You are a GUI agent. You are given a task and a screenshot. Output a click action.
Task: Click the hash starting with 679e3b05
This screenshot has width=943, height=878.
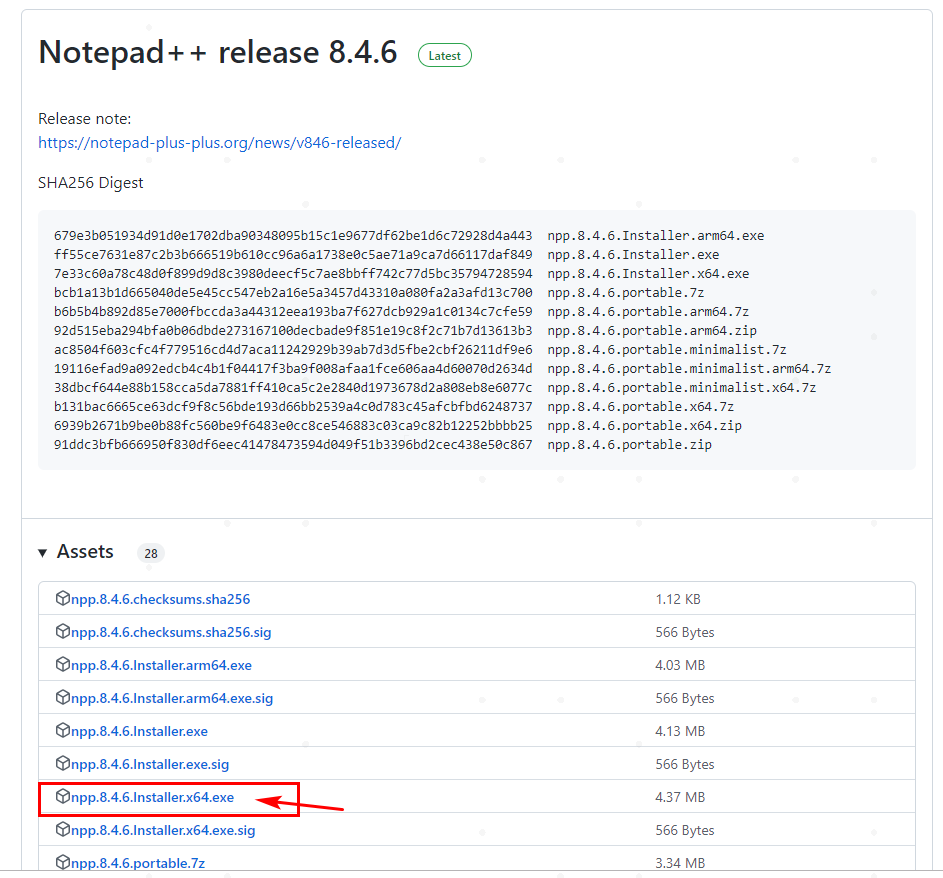(293, 236)
